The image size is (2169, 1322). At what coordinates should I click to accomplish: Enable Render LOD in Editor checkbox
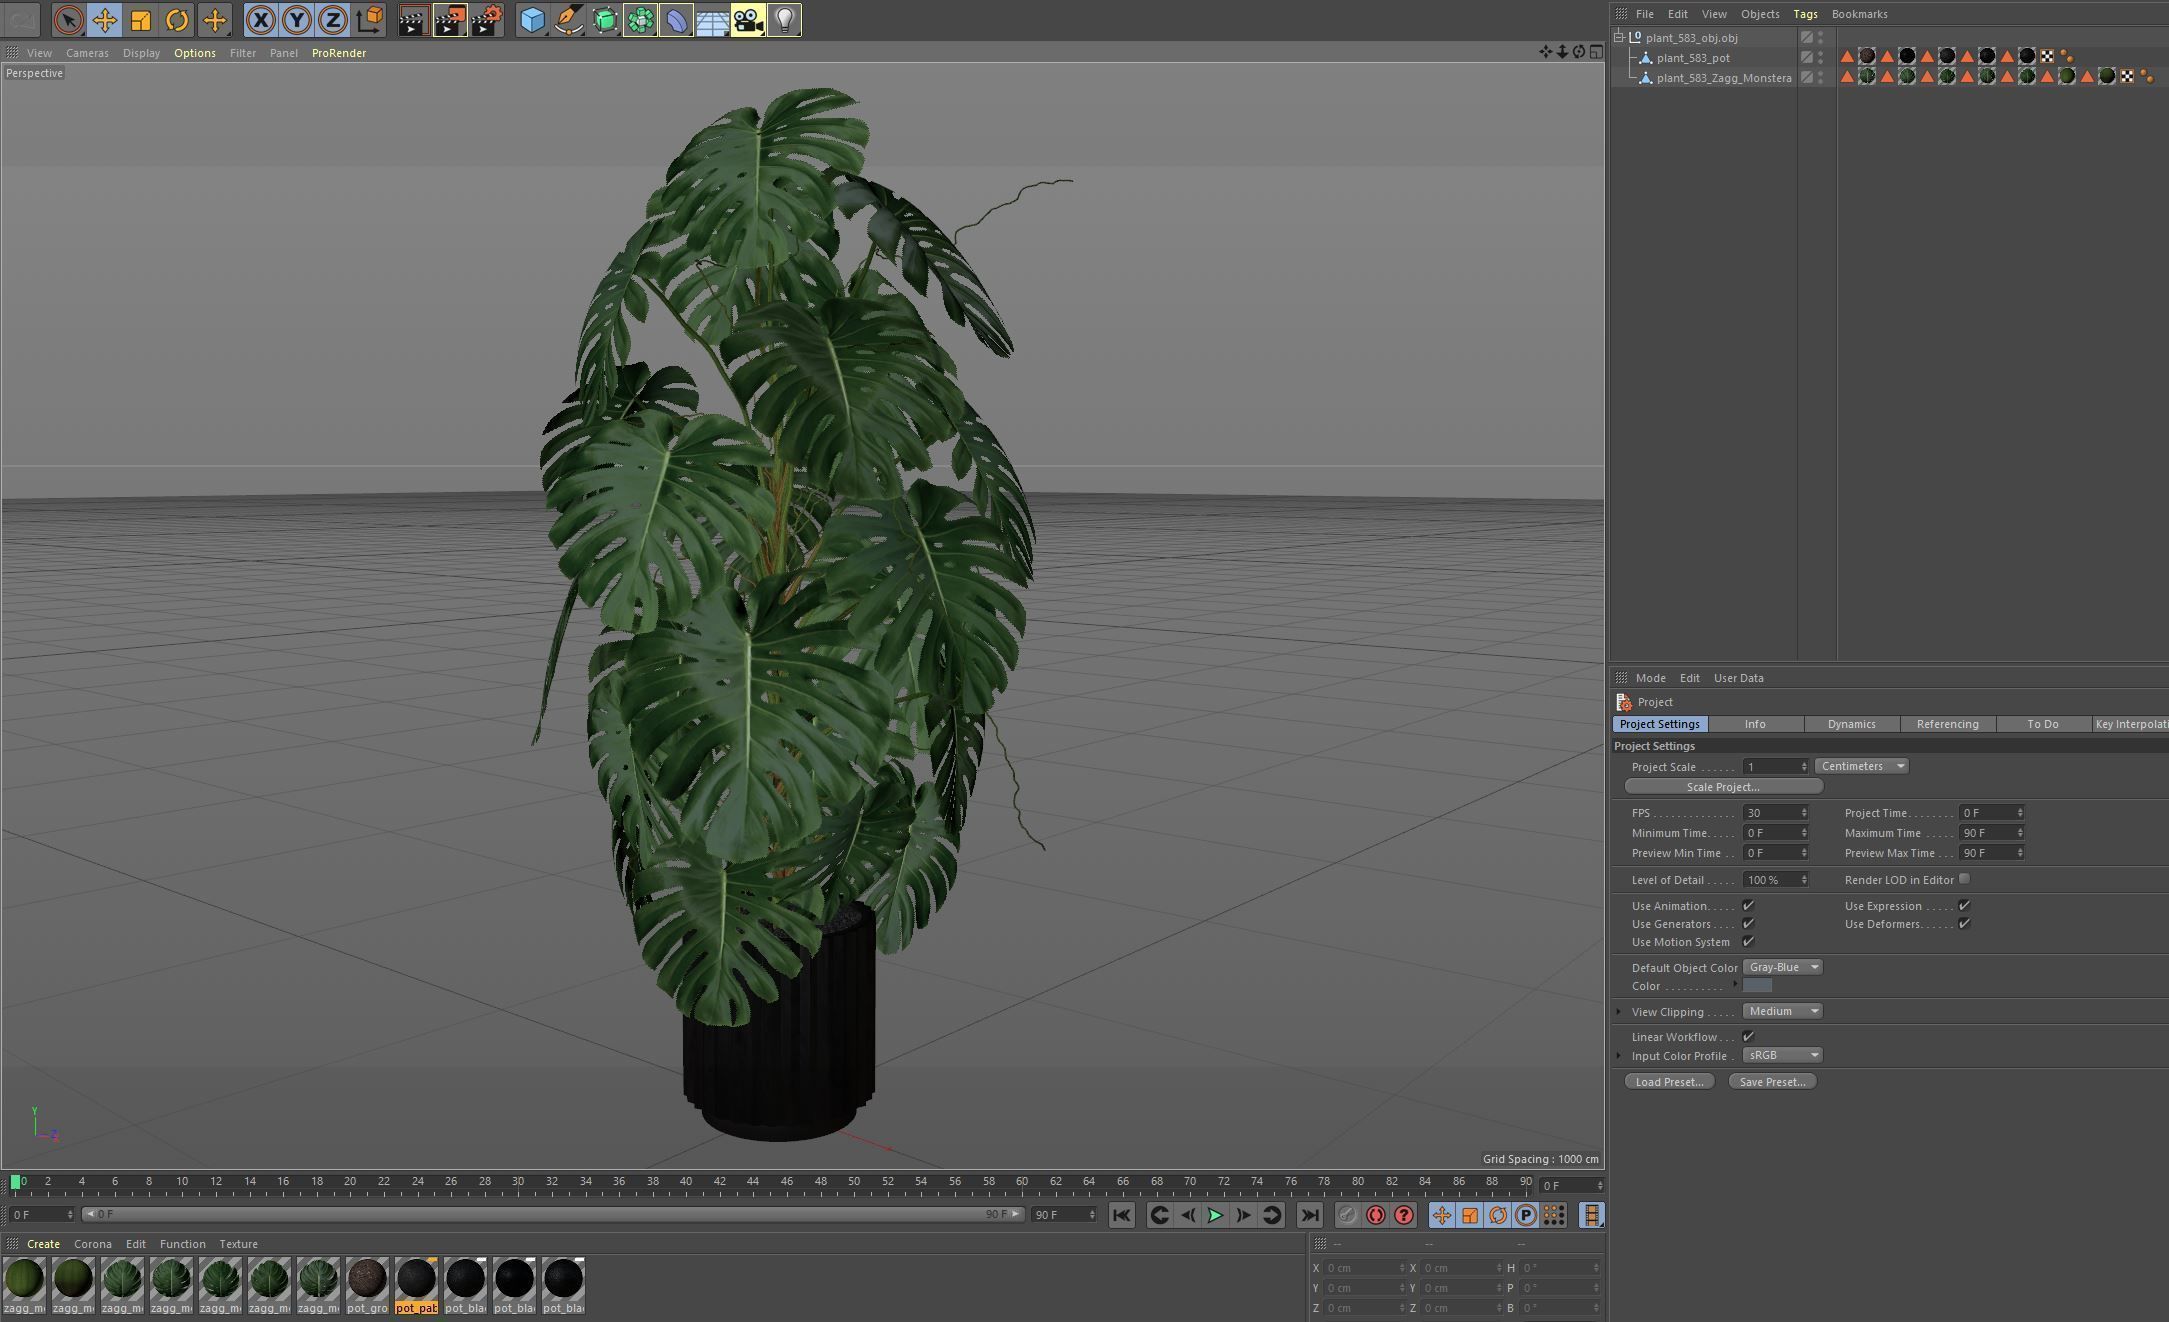point(1964,879)
